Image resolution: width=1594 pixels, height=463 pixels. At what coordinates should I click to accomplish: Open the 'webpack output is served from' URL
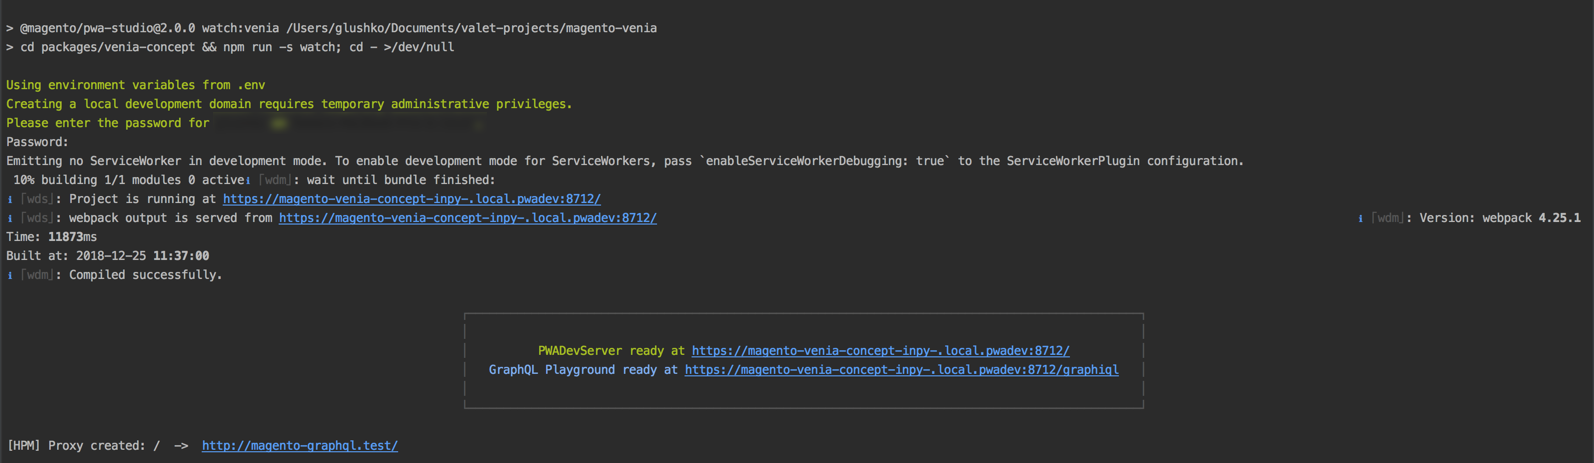pyautogui.click(x=468, y=218)
